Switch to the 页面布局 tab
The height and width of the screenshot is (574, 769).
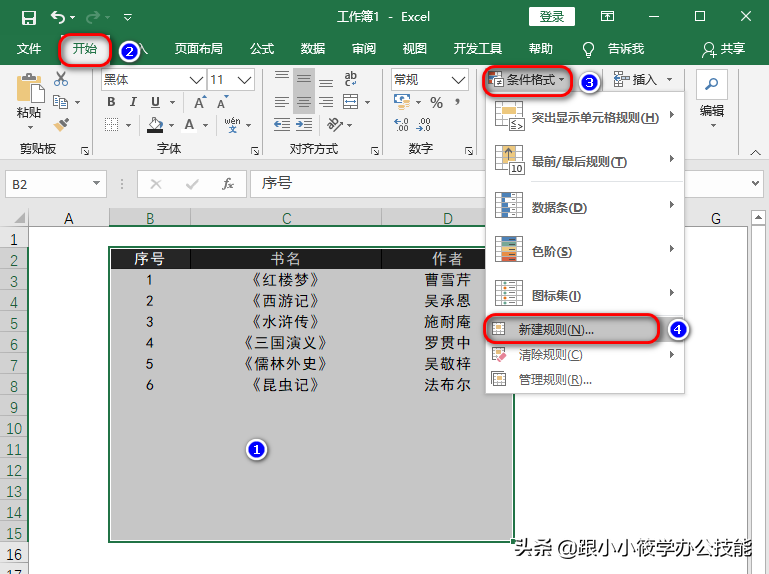pyautogui.click(x=199, y=49)
